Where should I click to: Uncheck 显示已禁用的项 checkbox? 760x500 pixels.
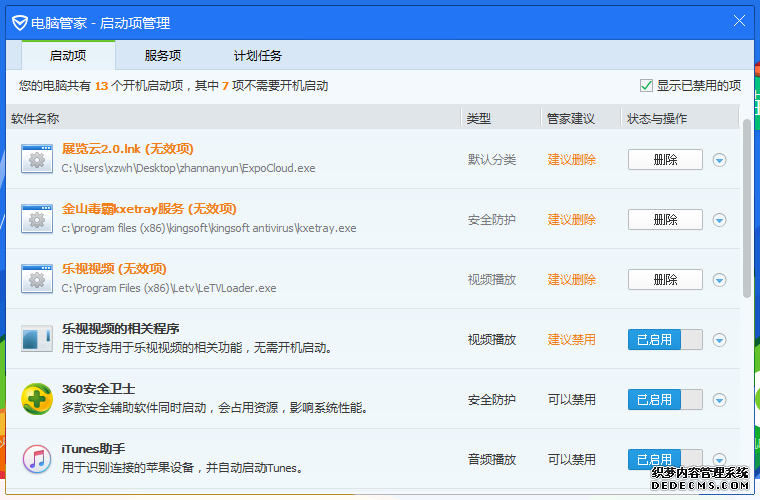646,86
